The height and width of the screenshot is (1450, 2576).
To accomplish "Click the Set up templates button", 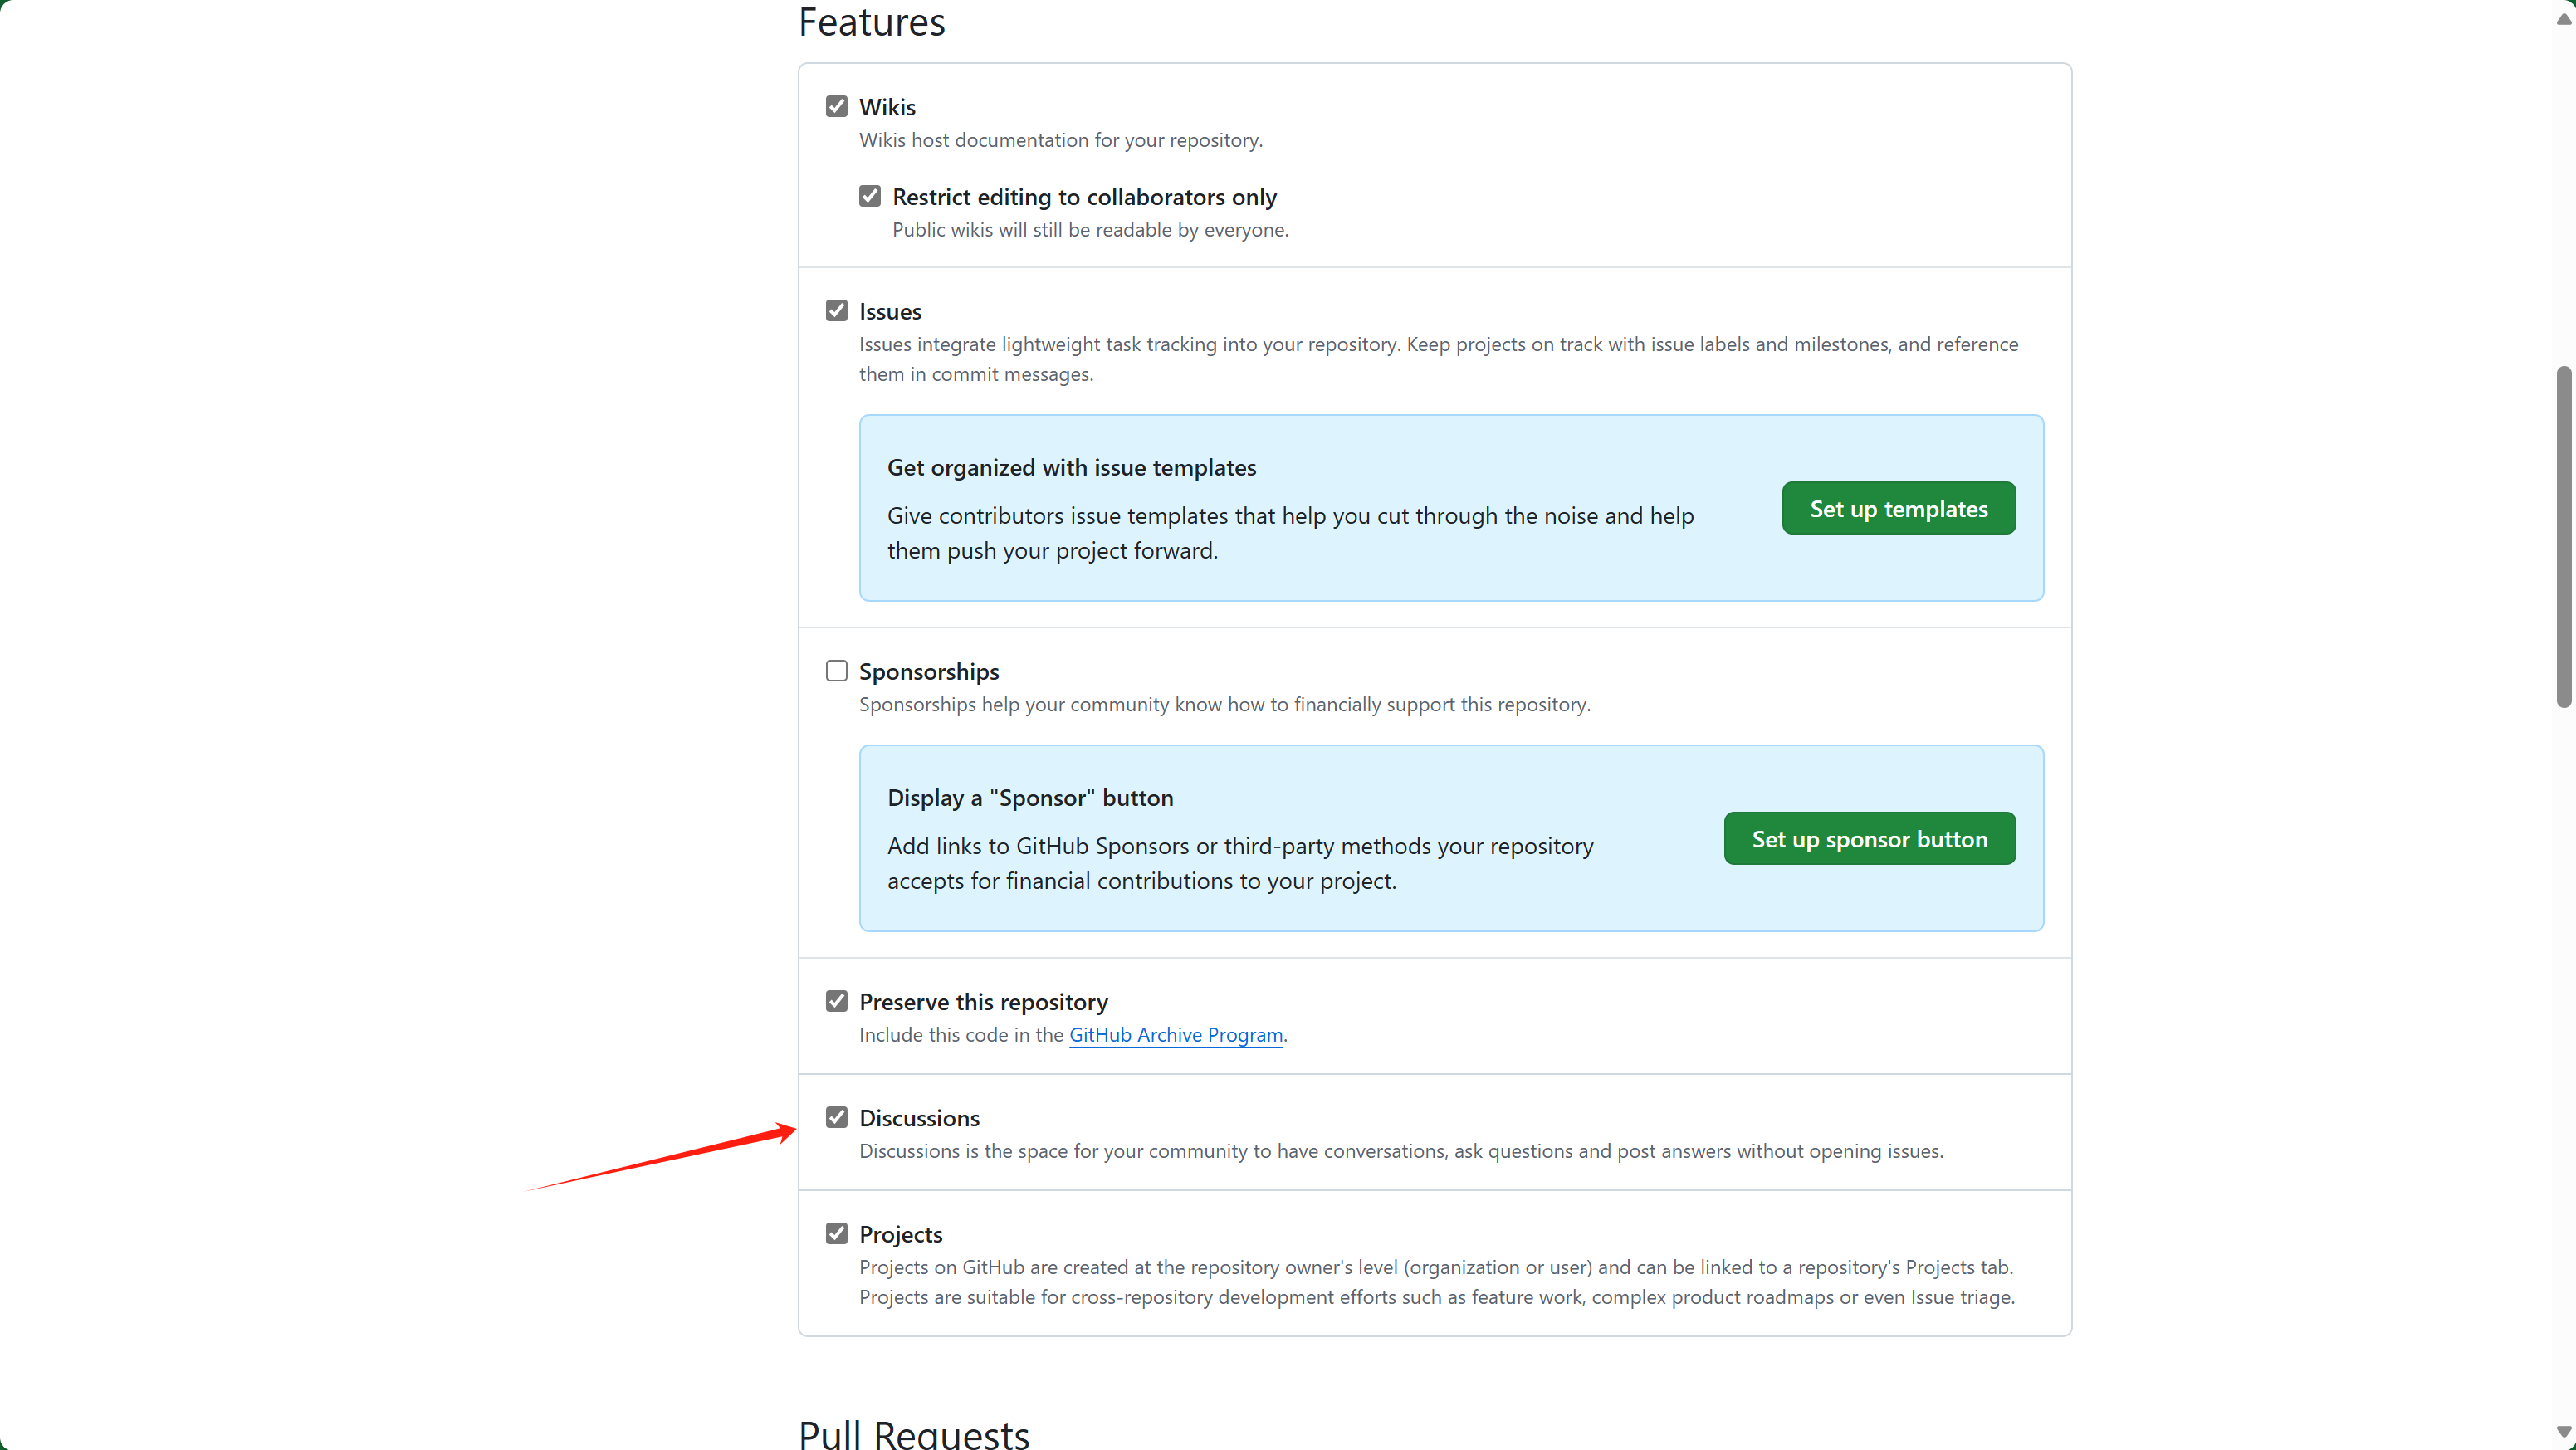I will (x=1898, y=509).
